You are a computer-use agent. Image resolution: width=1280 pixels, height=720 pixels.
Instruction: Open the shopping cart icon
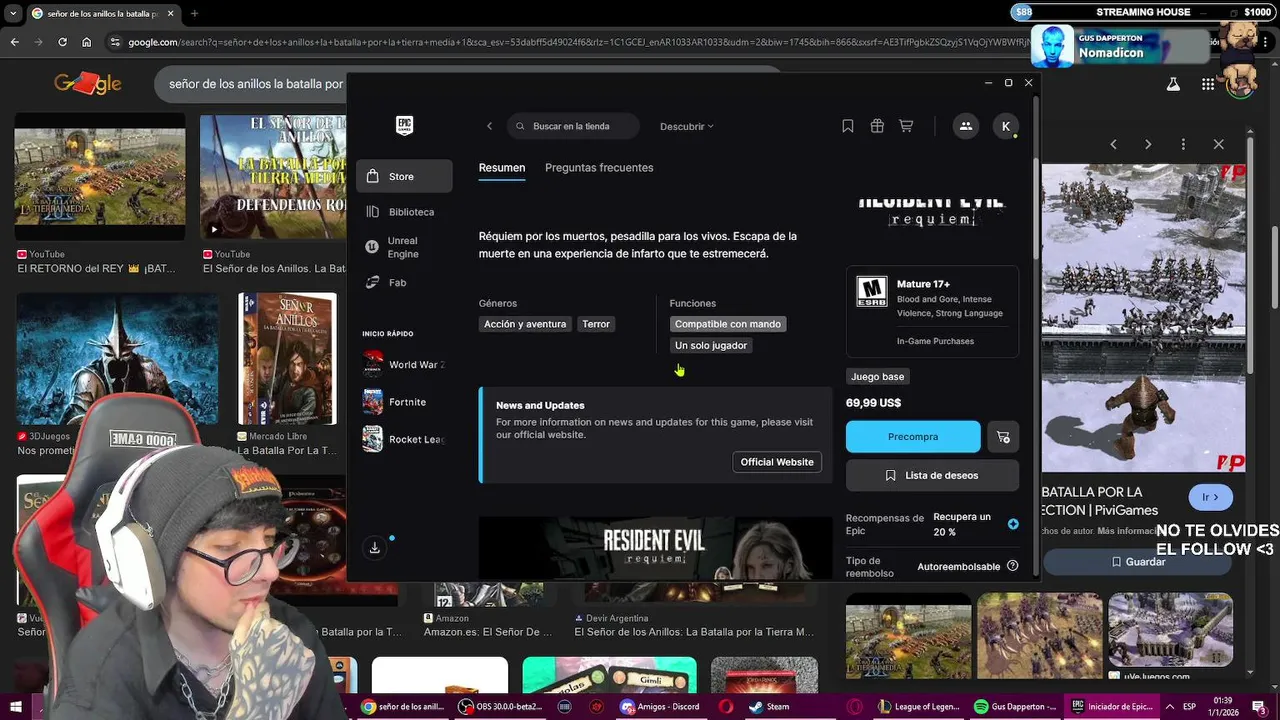pos(906,126)
